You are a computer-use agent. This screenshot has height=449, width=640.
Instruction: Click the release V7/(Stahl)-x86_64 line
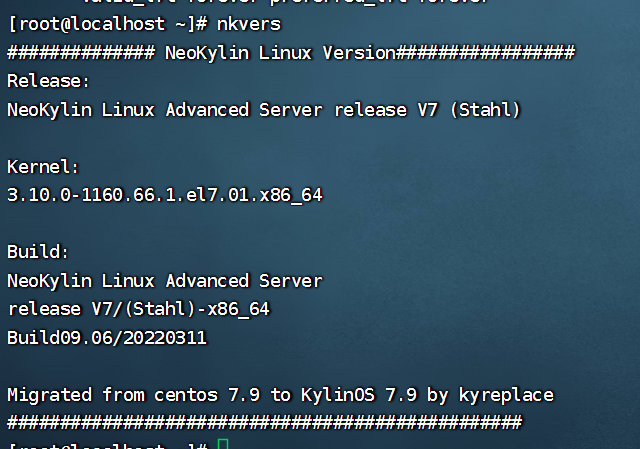click(x=138, y=309)
